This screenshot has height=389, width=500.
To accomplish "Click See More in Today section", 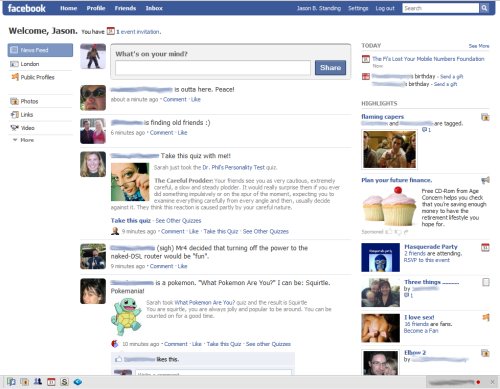I will pyautogui.click(x=479, y=46).
